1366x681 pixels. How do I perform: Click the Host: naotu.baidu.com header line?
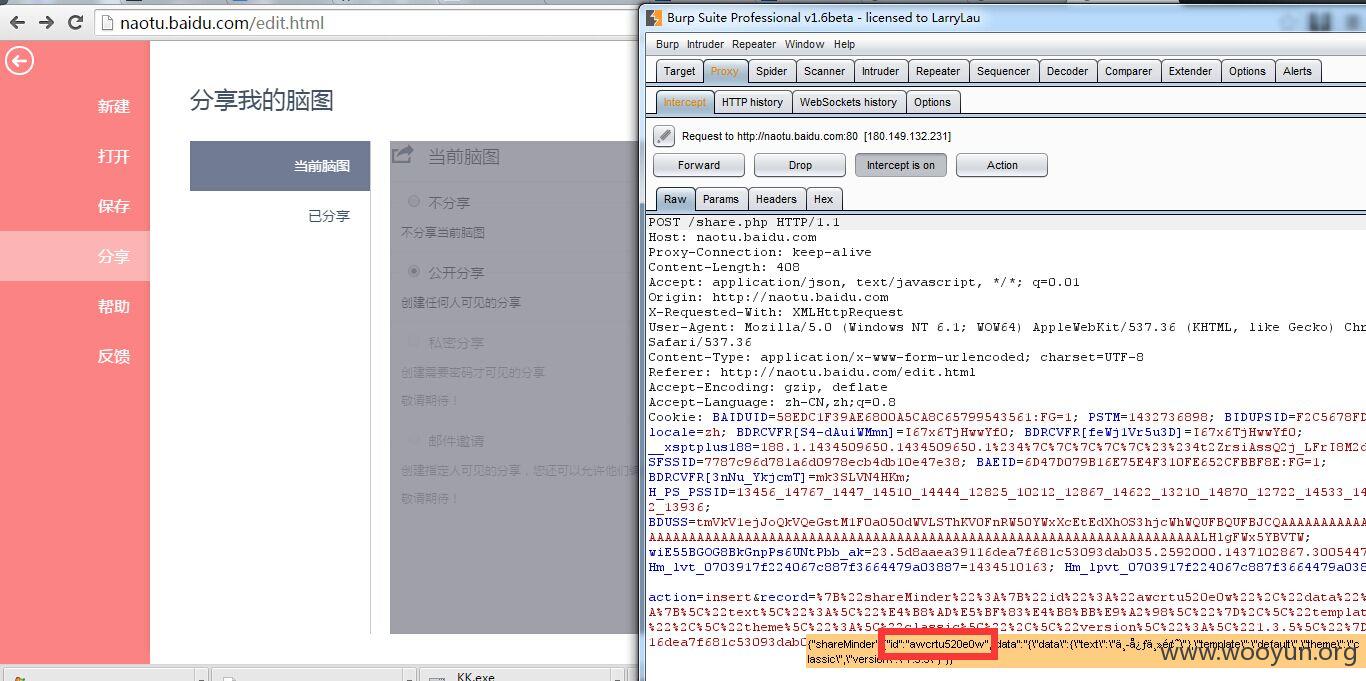click(x=732, y=237)
